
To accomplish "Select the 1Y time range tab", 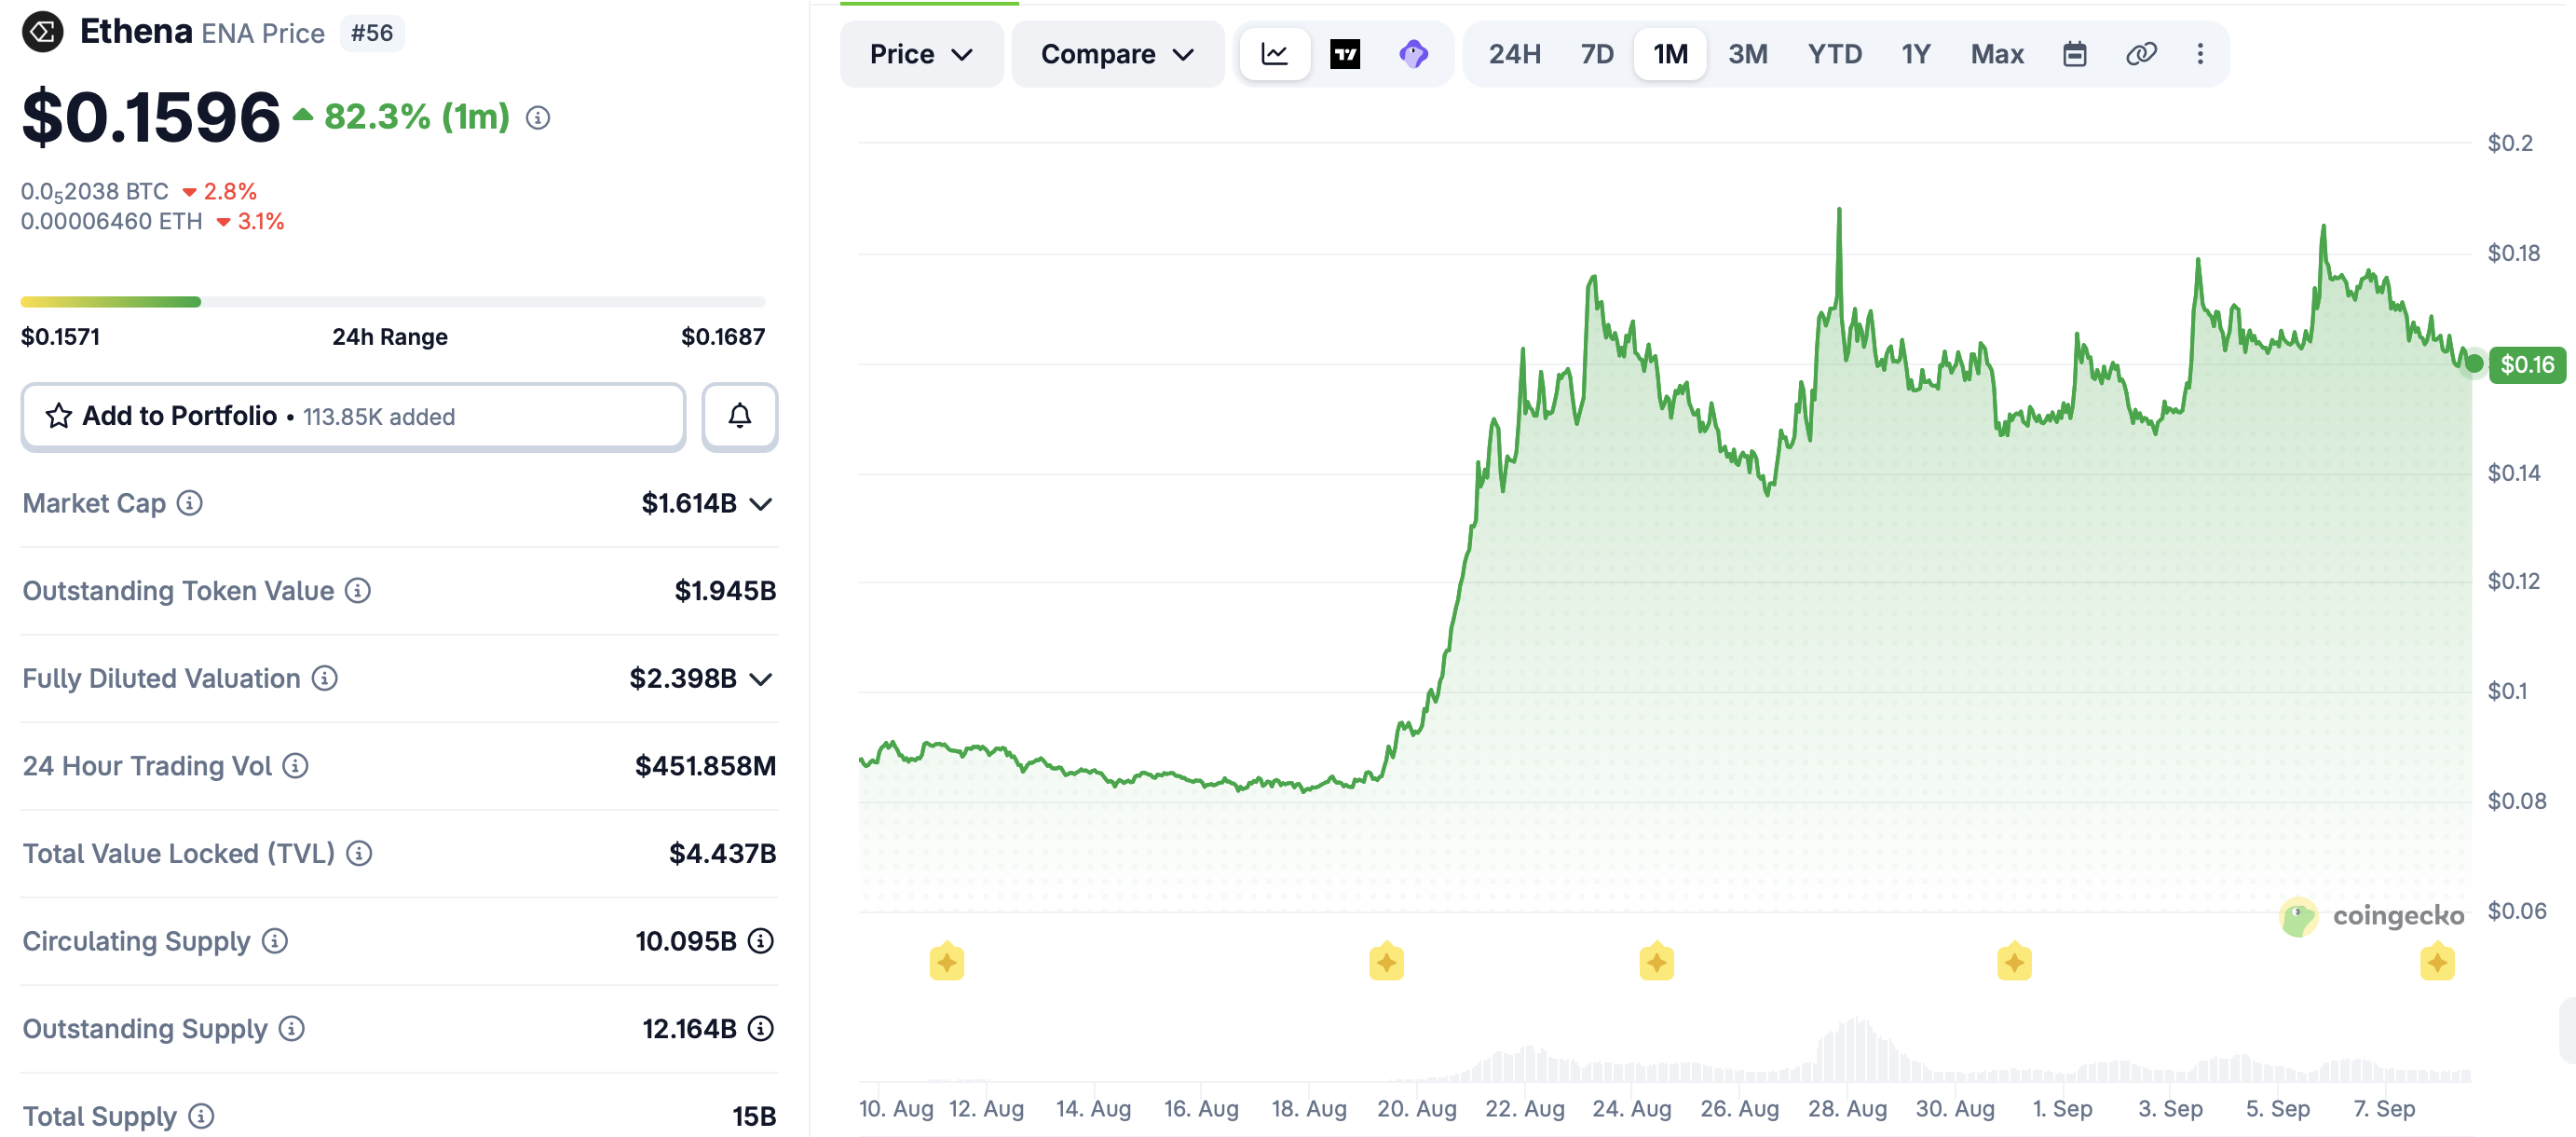I will pos(1916,54).
